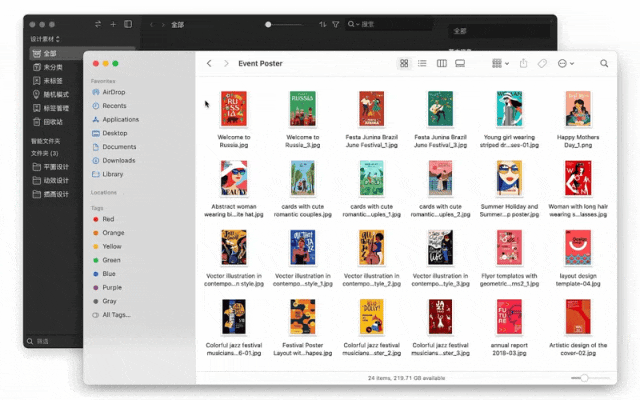Viewport: 640px width, 400px height.
Task: Click the switch icon in dark window toolbar
Action: 98,24
